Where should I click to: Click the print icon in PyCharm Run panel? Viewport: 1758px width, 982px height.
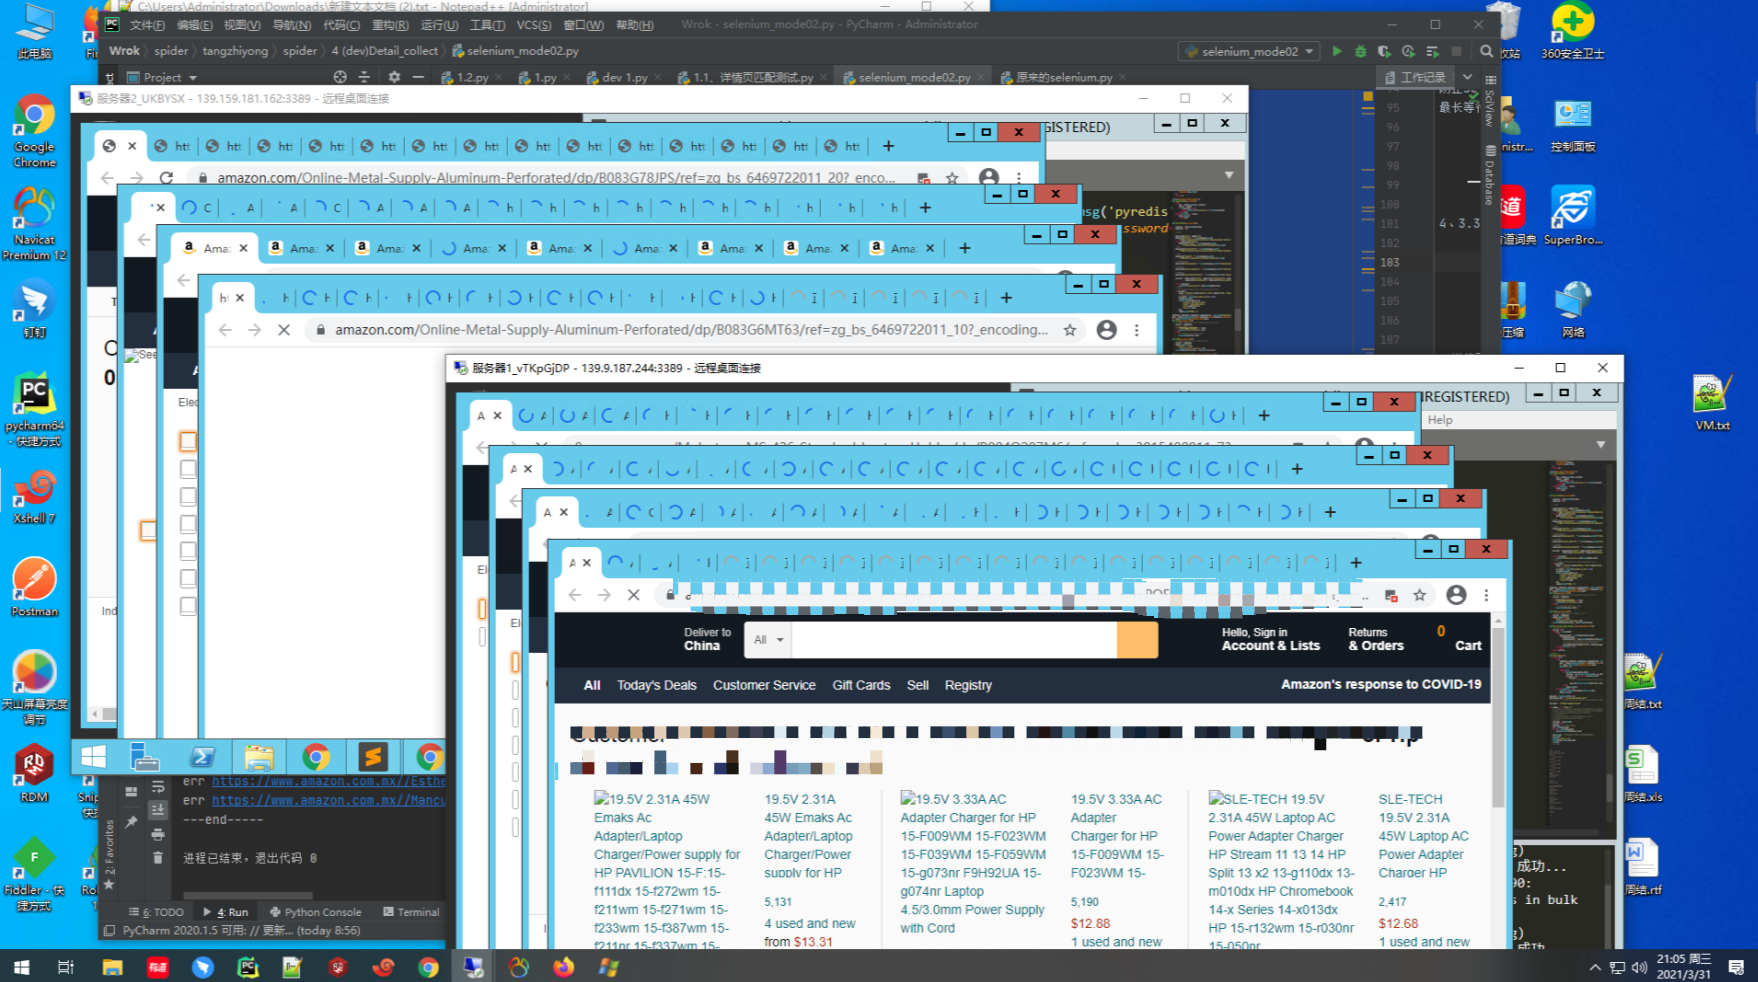pos(158,834)
